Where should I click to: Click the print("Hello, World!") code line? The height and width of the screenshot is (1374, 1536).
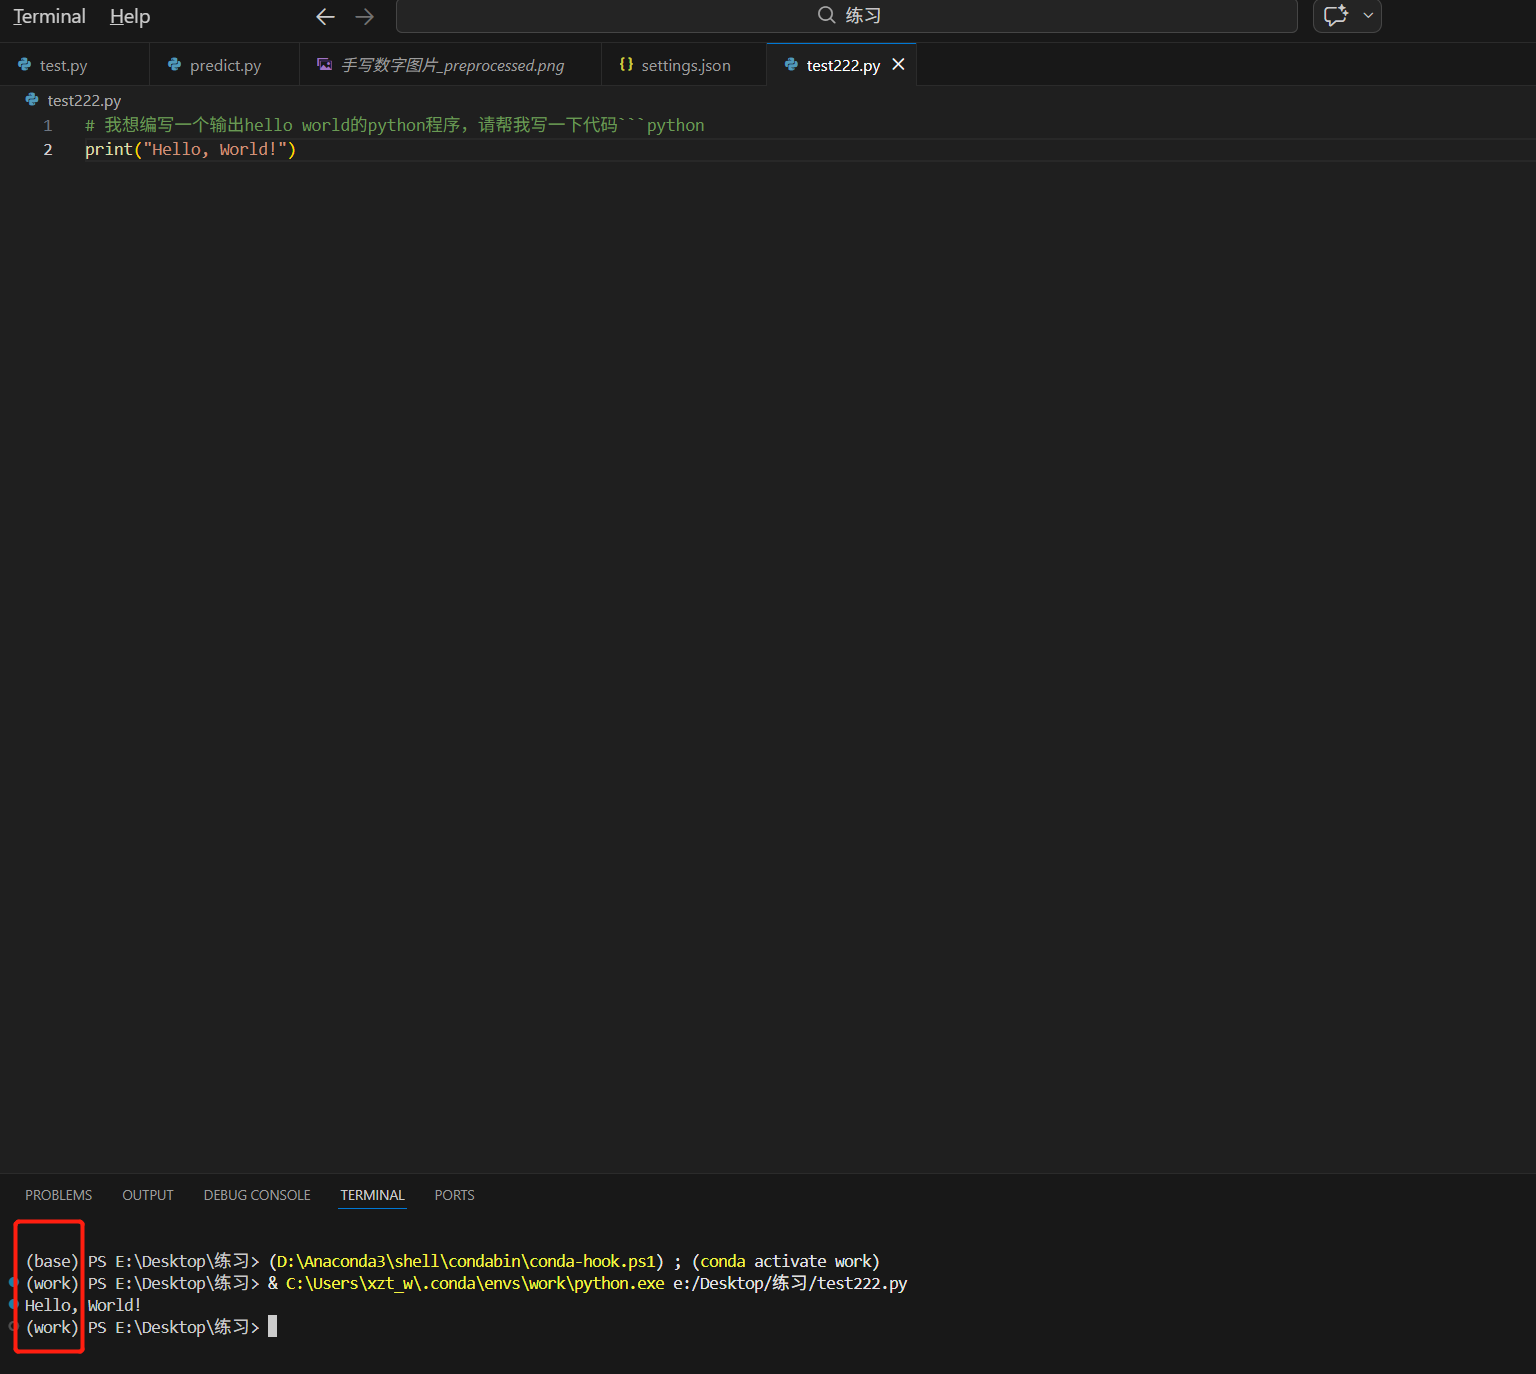point(190,150)
